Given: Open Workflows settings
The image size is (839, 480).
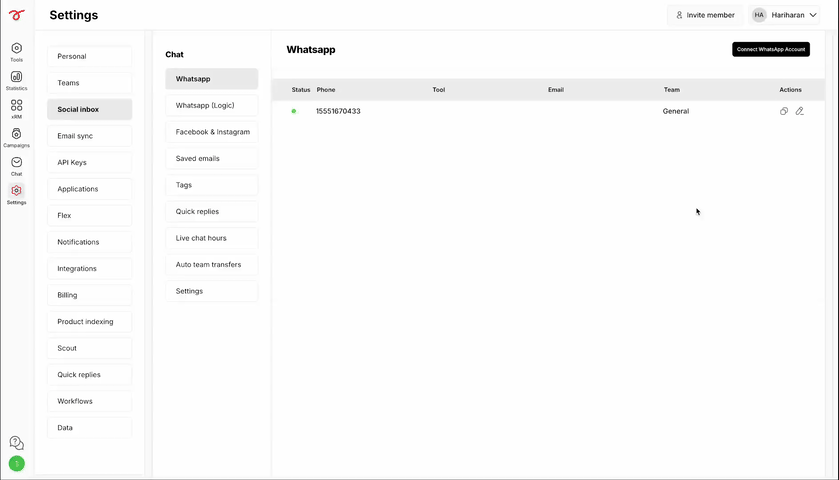Looking at the screenshot, I should coord(89,401).
